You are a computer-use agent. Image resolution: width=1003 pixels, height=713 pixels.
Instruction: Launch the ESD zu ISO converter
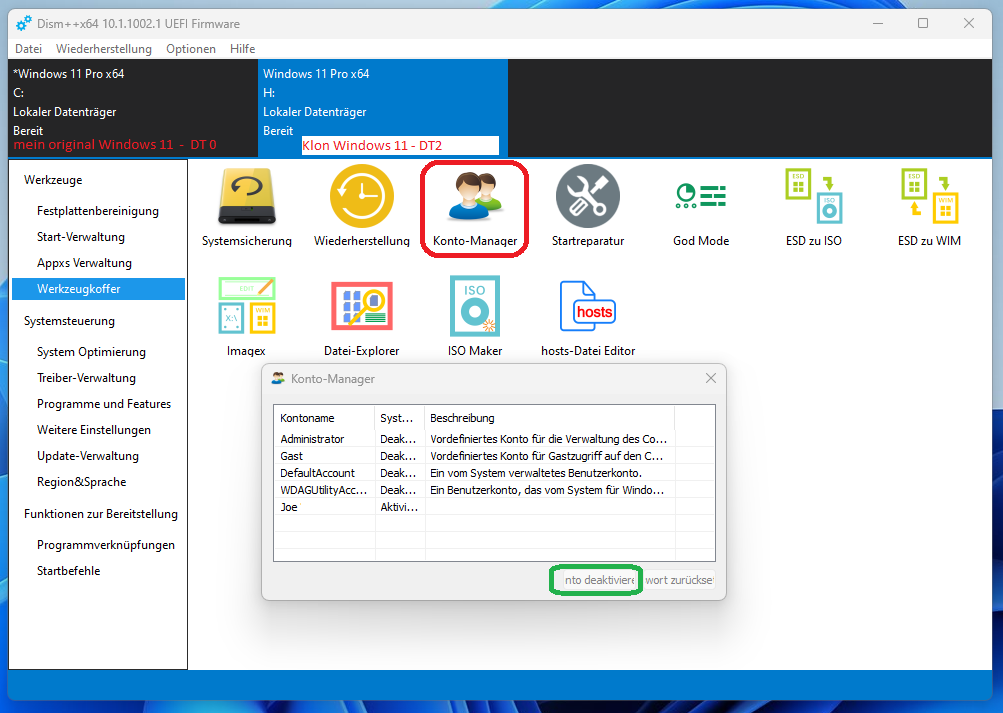tap(814, 207)
